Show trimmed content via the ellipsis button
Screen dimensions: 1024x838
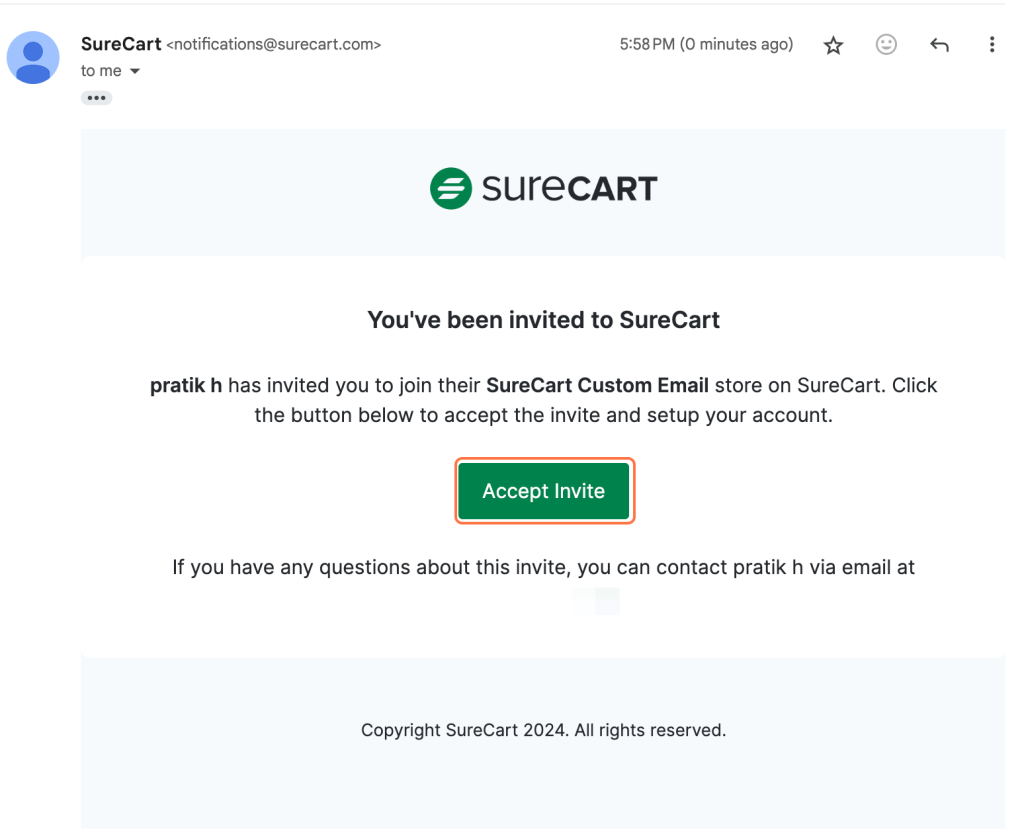[97, 98]
